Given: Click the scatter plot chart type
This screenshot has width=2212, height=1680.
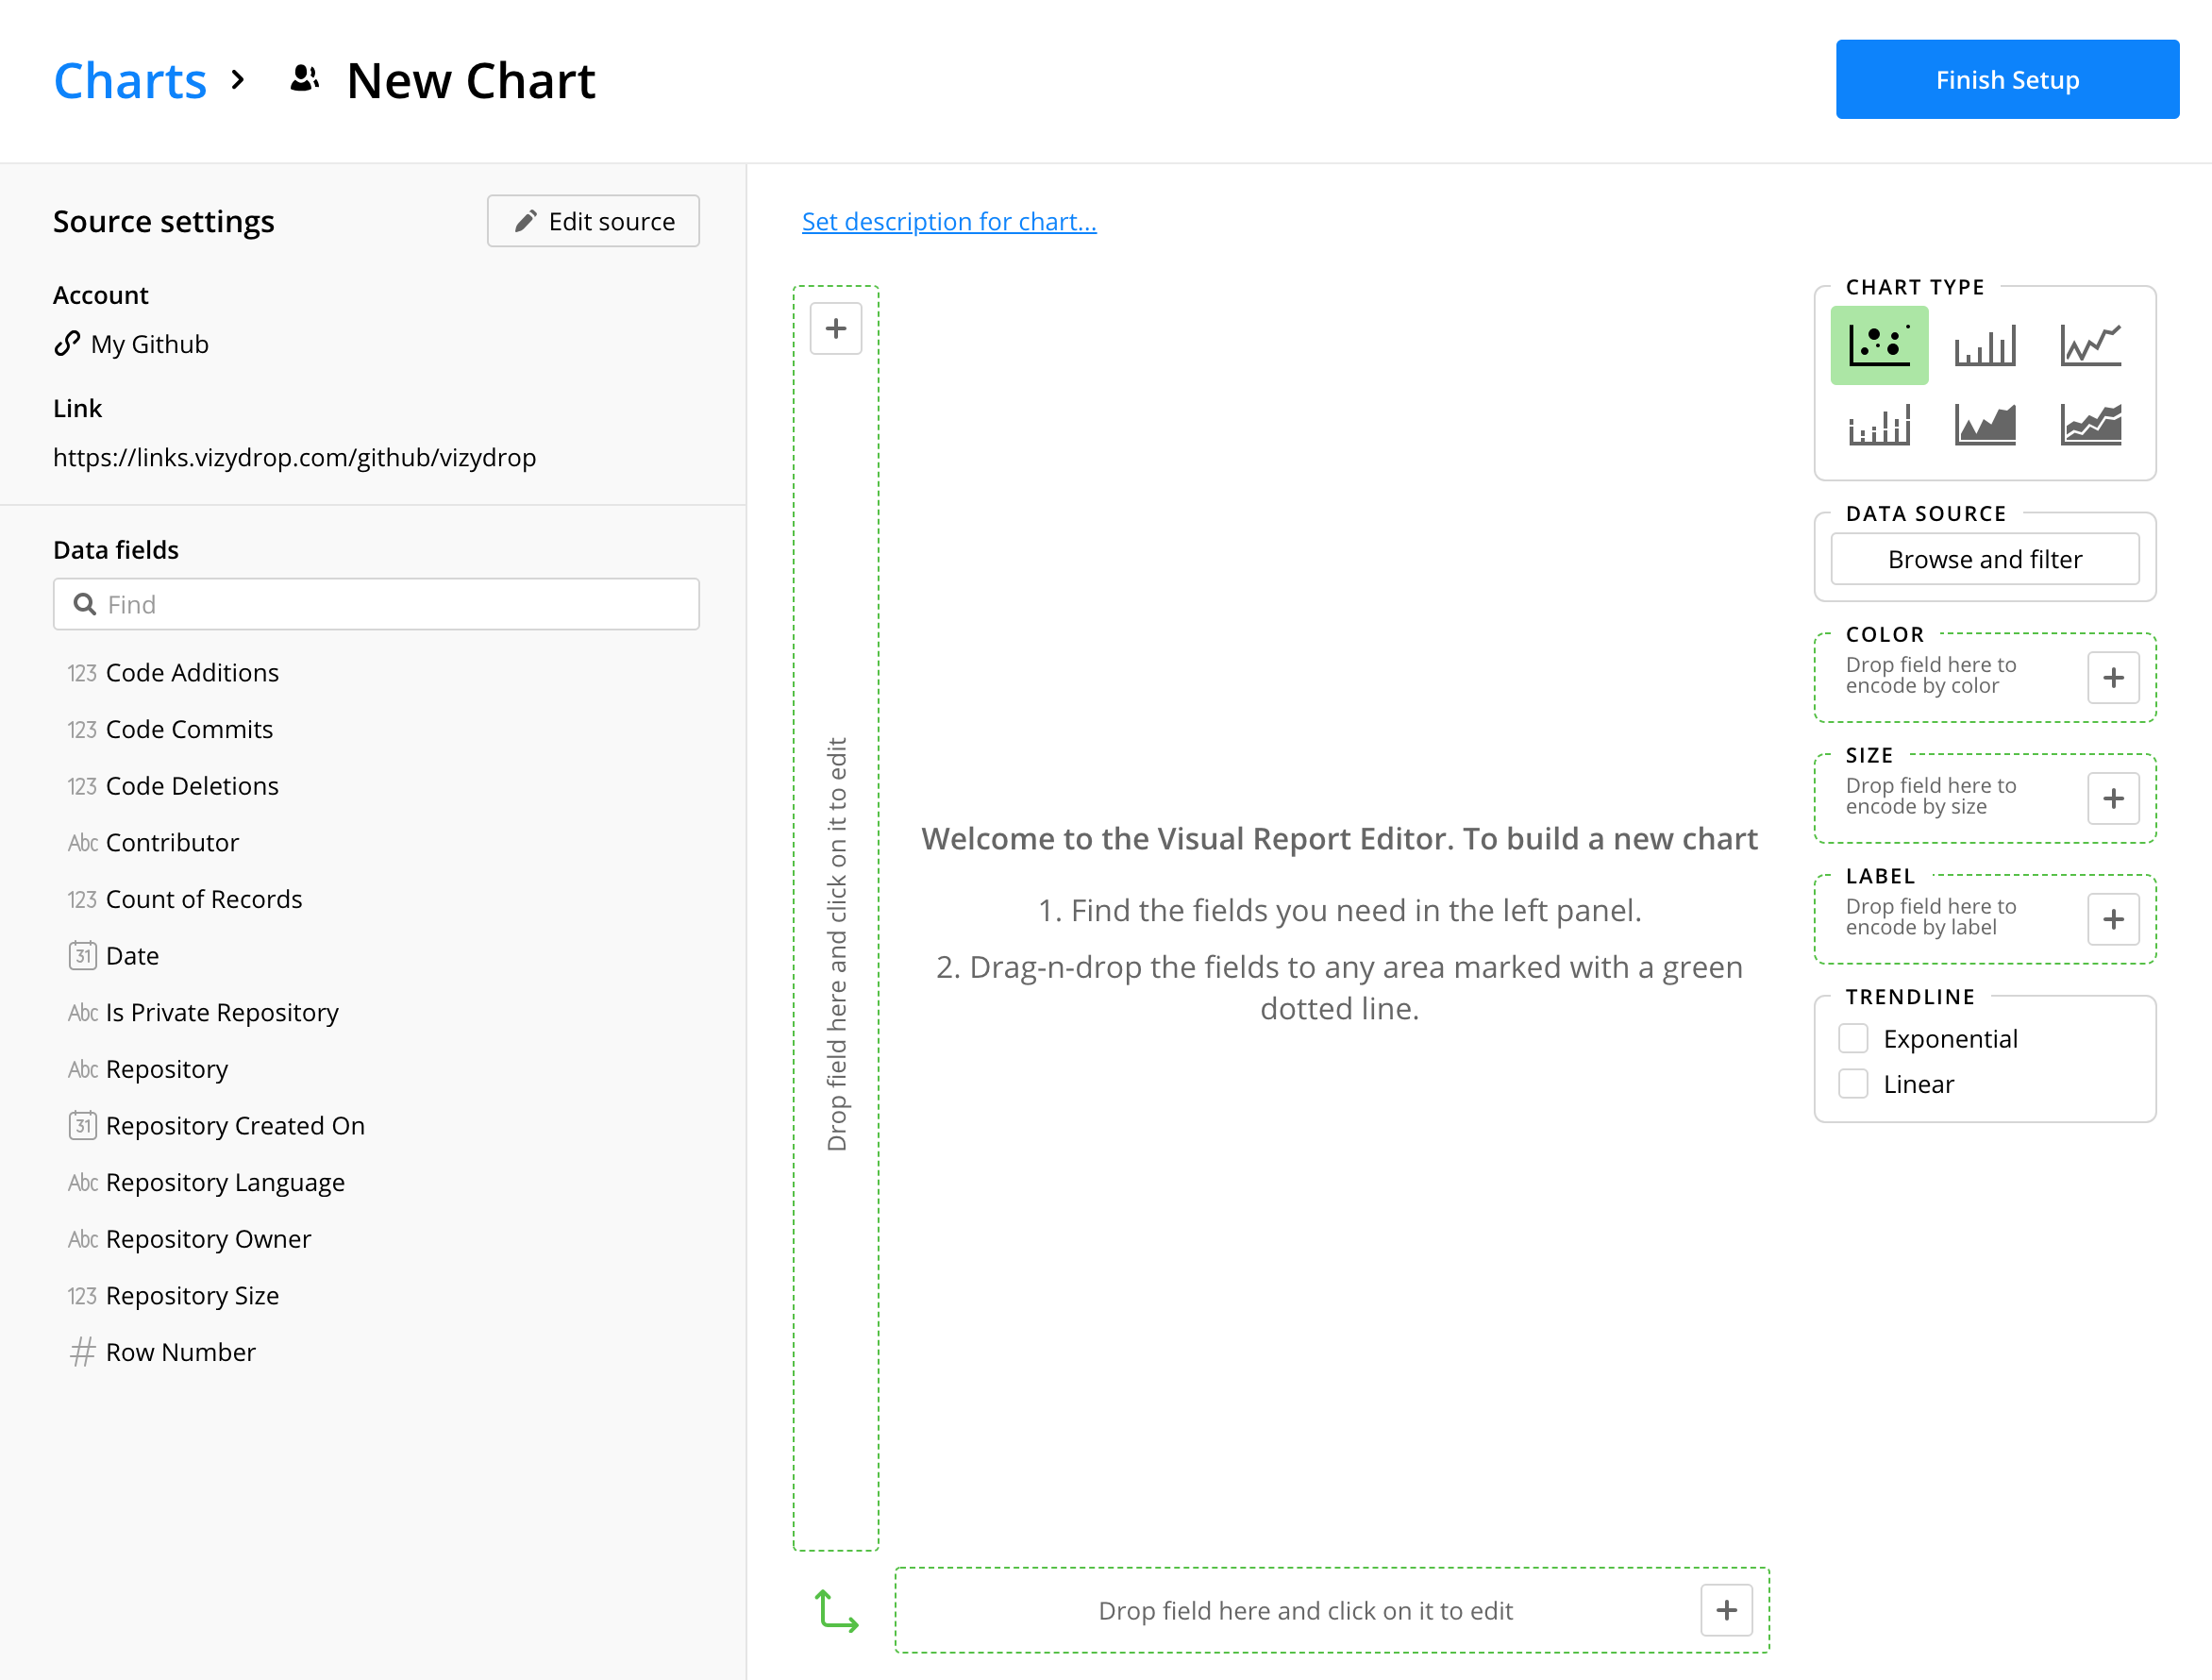Looking at the screenshot, I should [x=1879, y=345].
